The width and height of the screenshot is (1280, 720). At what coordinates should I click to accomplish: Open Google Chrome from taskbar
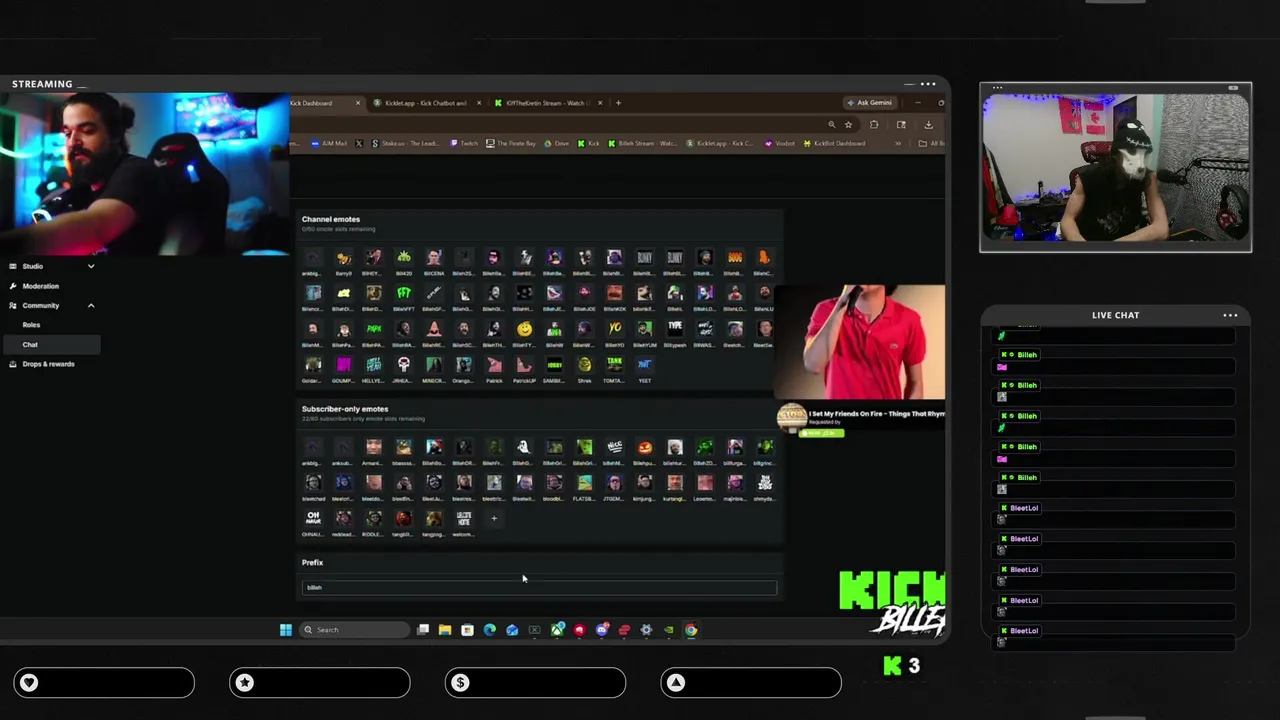click(x=691, y=630)
